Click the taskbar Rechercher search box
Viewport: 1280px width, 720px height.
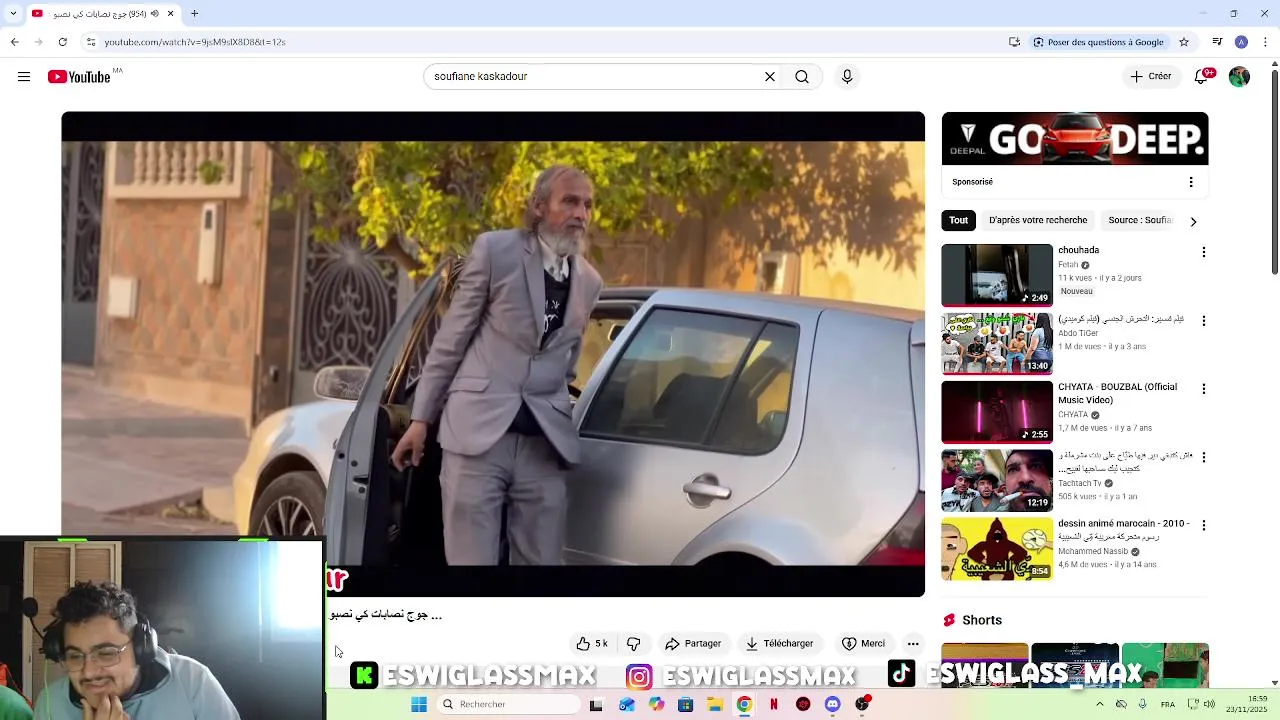(508, 704)
